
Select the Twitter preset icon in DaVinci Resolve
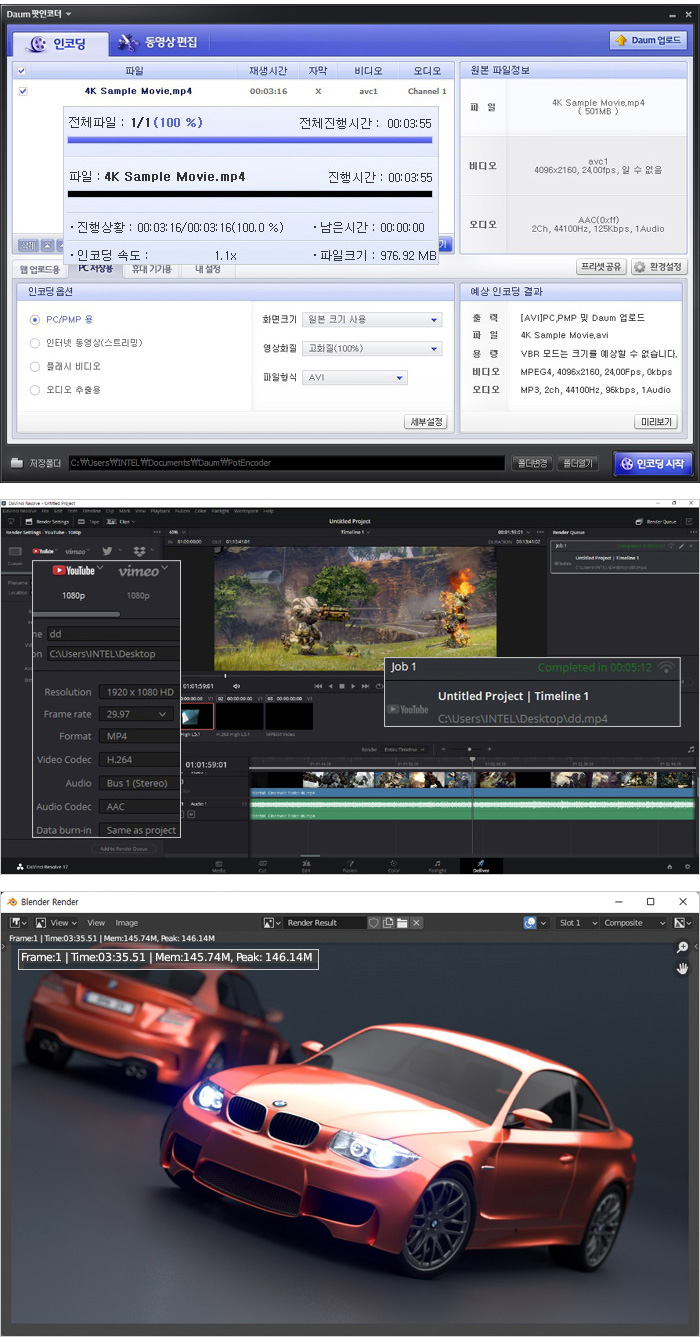coord(107,550)
